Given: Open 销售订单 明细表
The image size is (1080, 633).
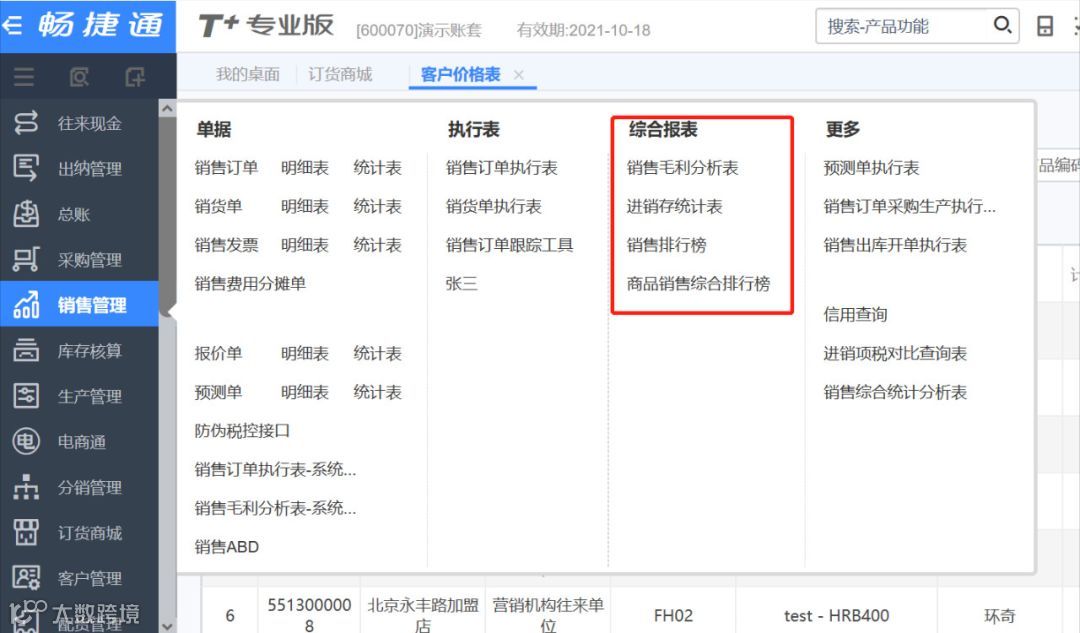Looking at the screenshot, I should 304,168.
